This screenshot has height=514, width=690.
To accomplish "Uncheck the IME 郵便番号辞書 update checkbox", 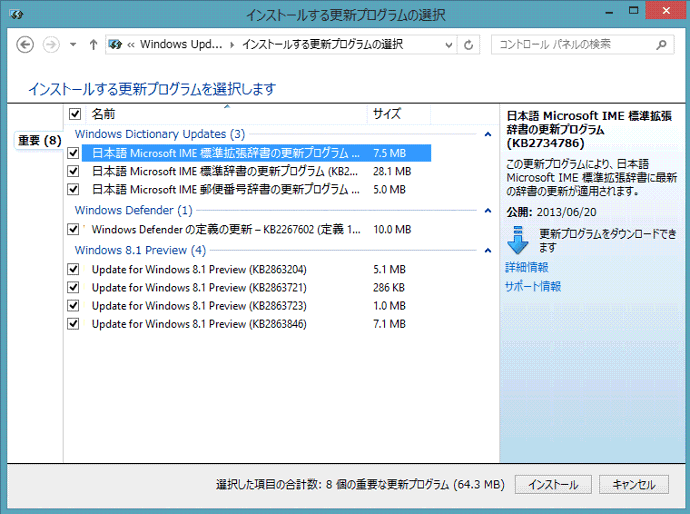I will point(73,190).
